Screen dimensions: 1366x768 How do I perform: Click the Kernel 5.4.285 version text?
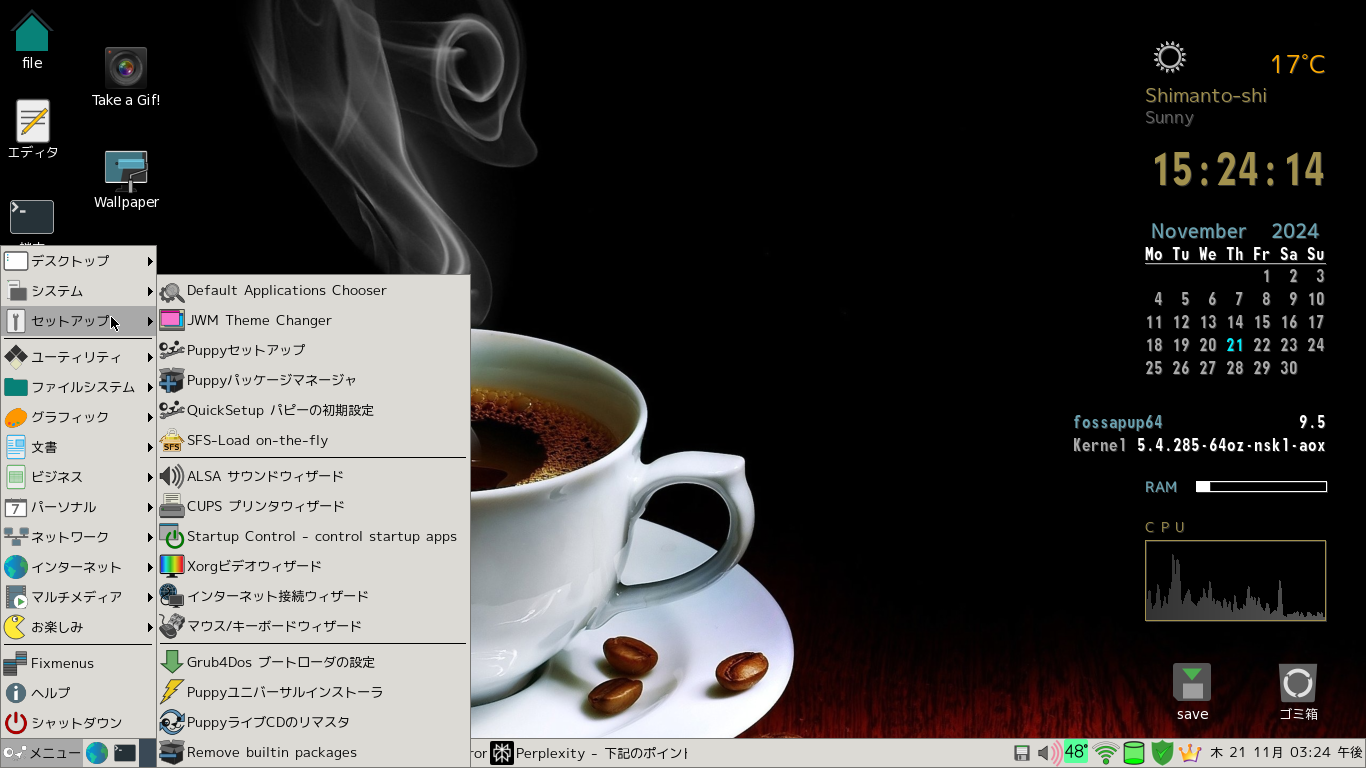(1199, 445)
